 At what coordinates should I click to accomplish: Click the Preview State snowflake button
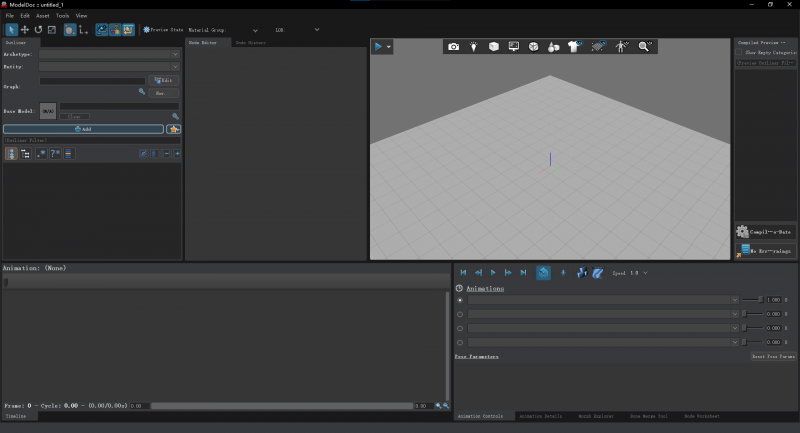(163, 30)
